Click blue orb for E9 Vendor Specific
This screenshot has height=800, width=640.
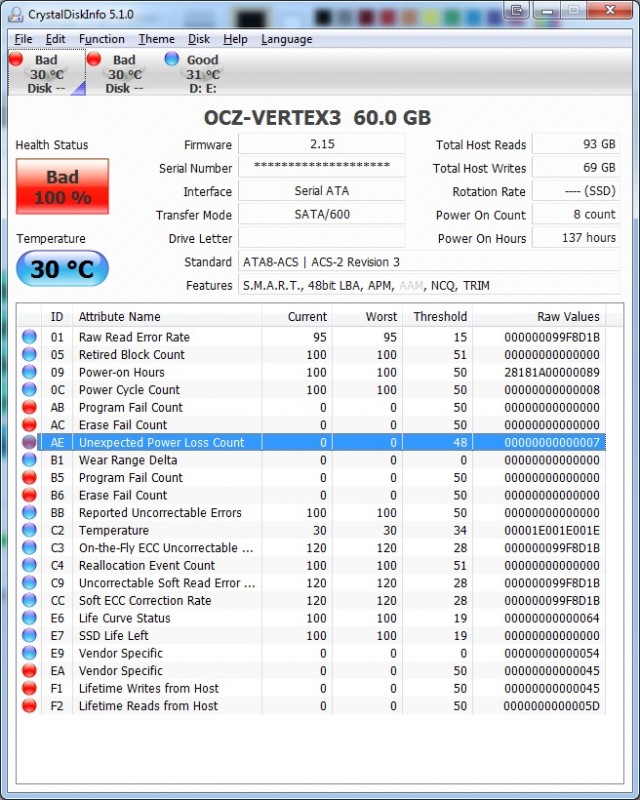click(x=30, y=653)
